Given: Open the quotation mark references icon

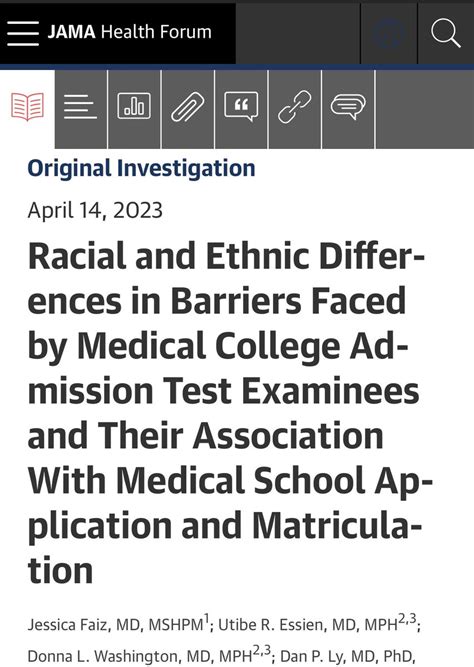Looking at the screenshot, I should (241, 106).
